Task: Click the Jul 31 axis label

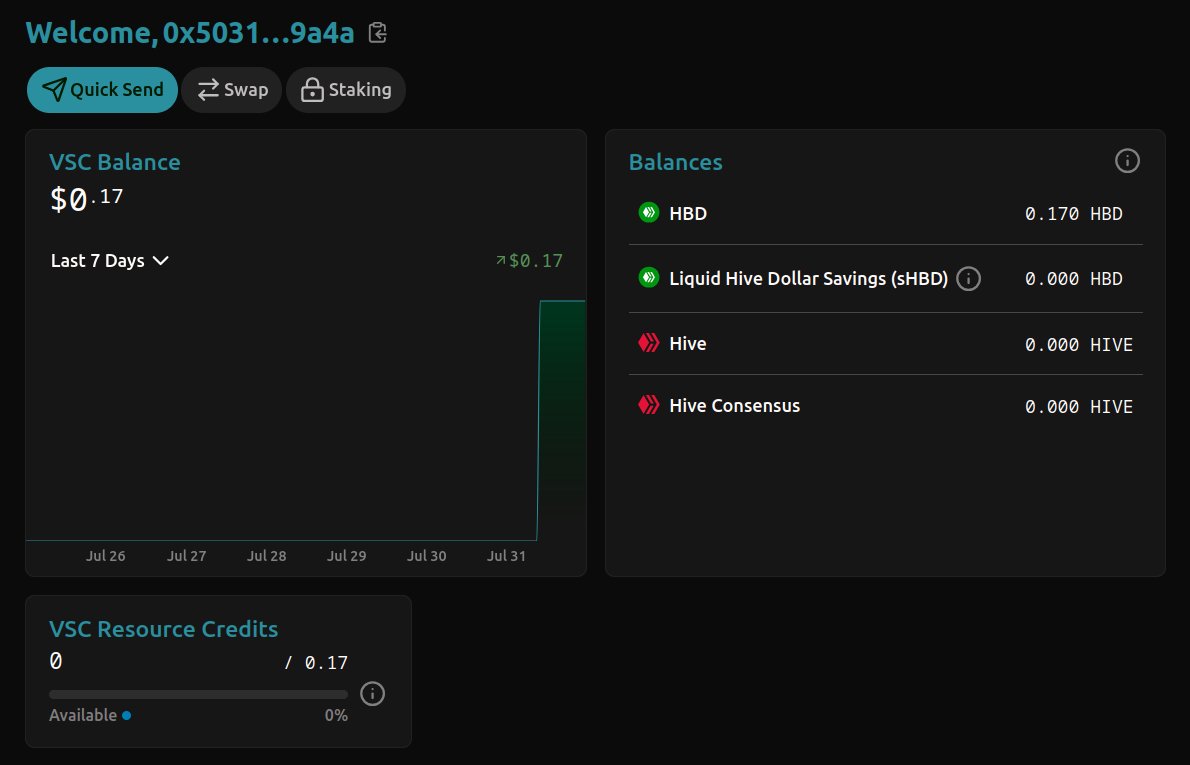Action: 506,556
